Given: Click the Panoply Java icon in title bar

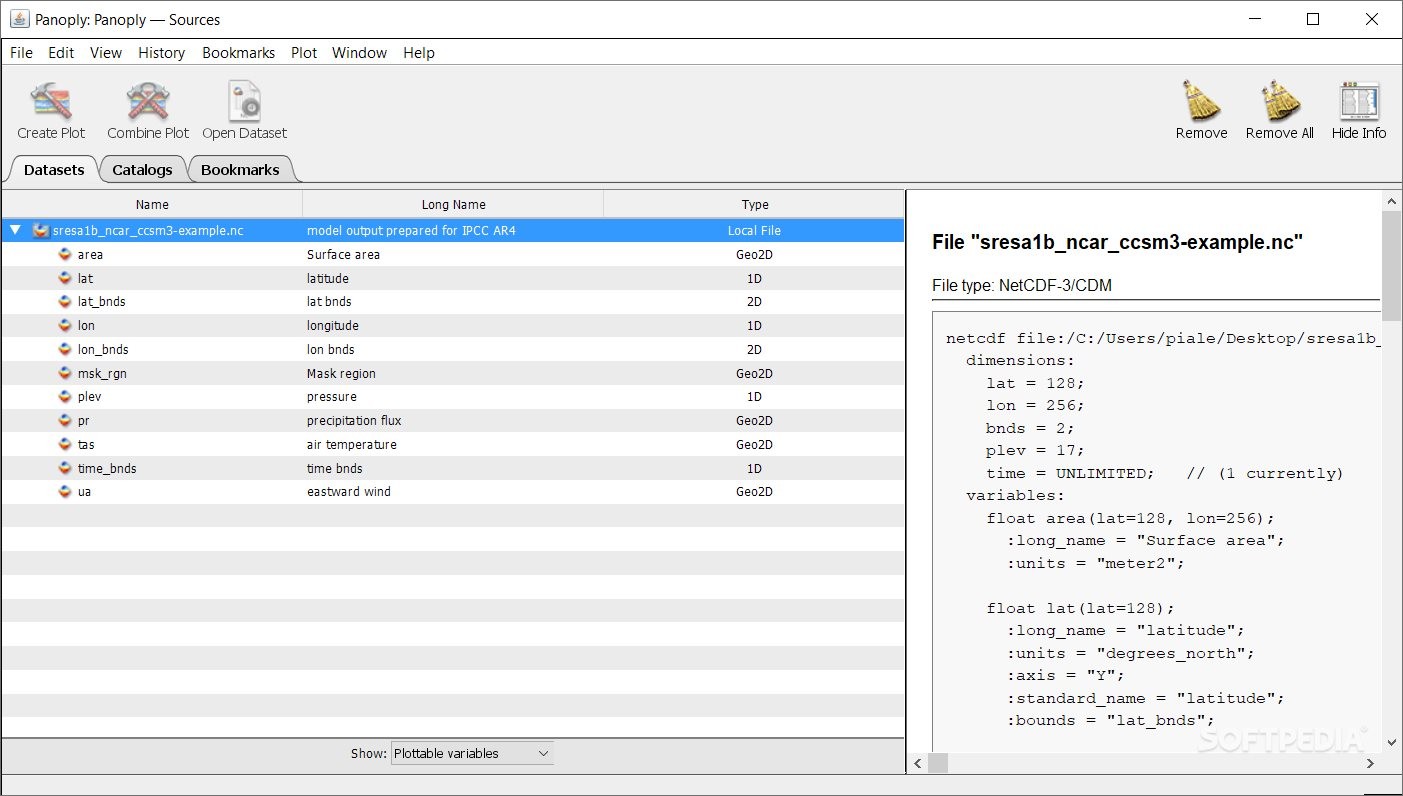Looking at the screenshot, I should 19,19.
